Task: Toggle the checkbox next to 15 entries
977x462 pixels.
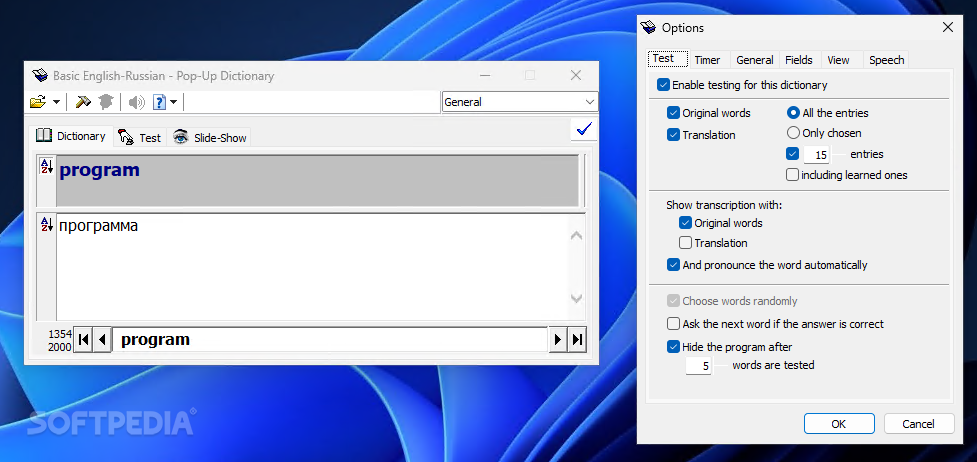Action: click(x=793, y=153)
